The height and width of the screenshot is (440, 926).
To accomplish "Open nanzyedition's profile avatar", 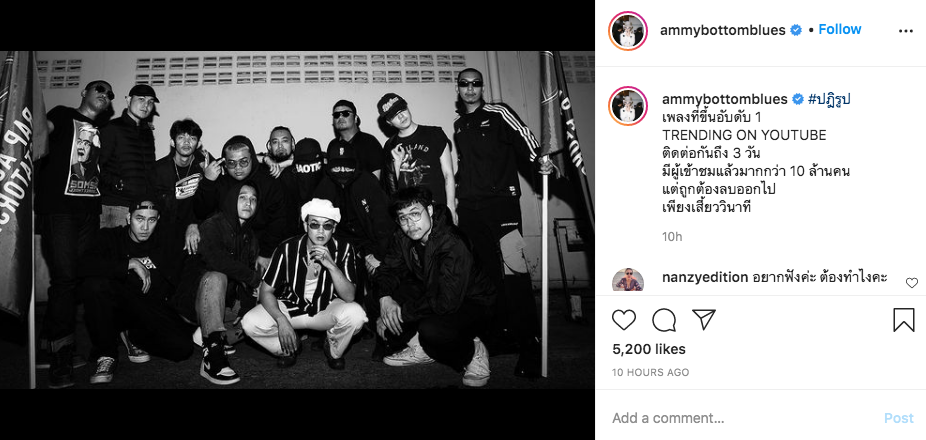I will pyautogui.click(x=627, y=279).
